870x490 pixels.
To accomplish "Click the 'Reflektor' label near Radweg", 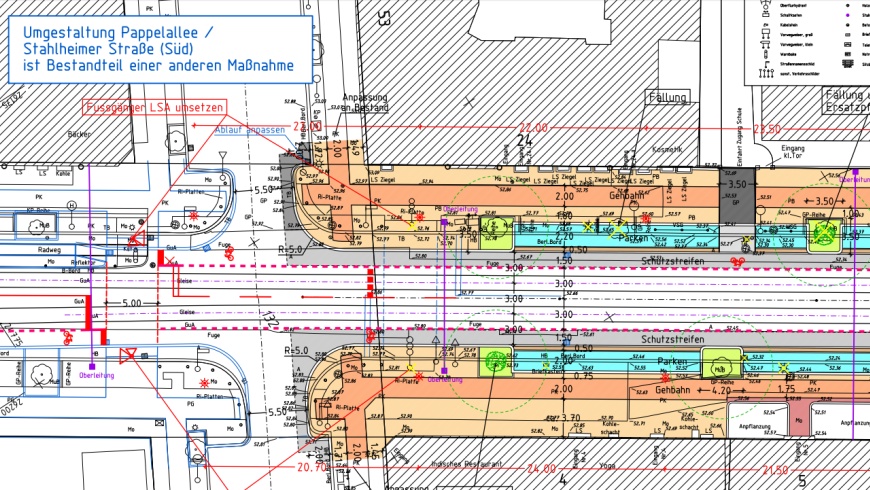I will tap(83, 262).
